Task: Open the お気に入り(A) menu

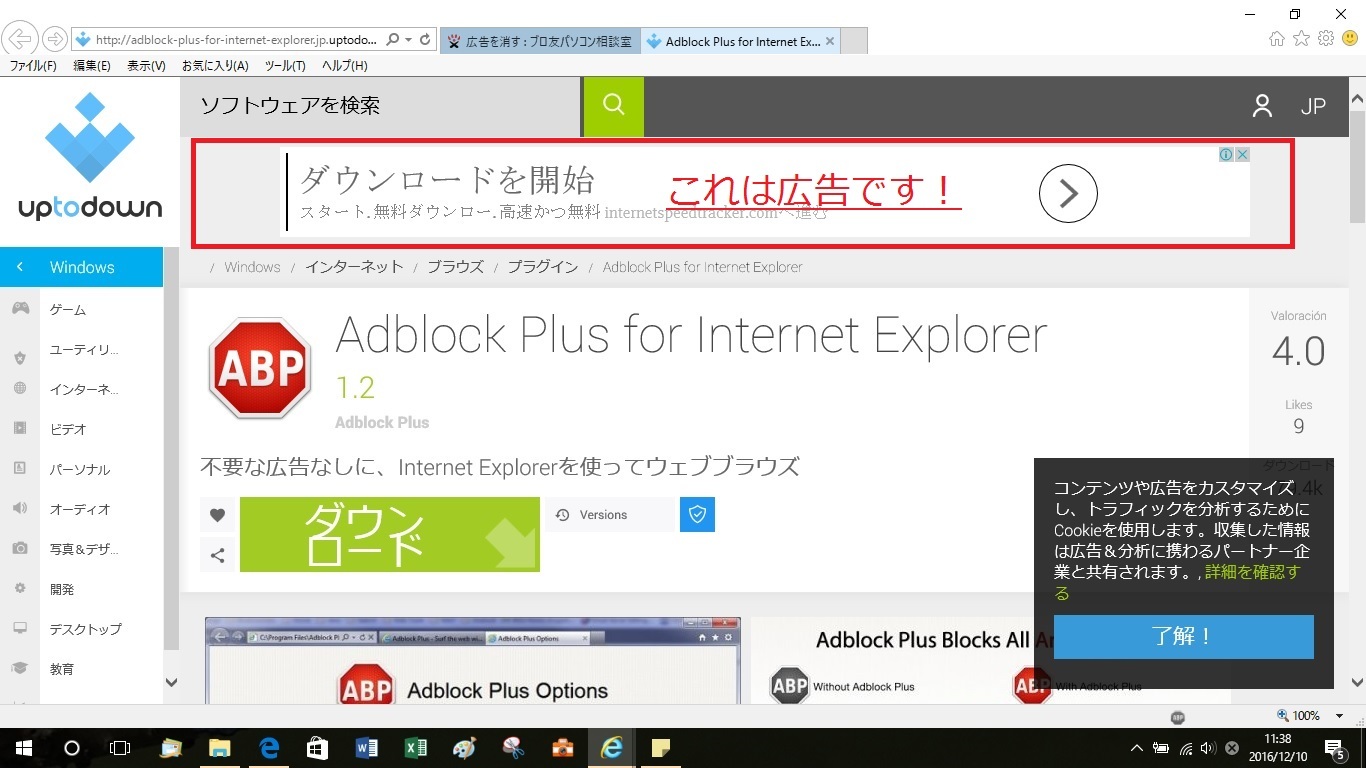Action: point(215,66)
